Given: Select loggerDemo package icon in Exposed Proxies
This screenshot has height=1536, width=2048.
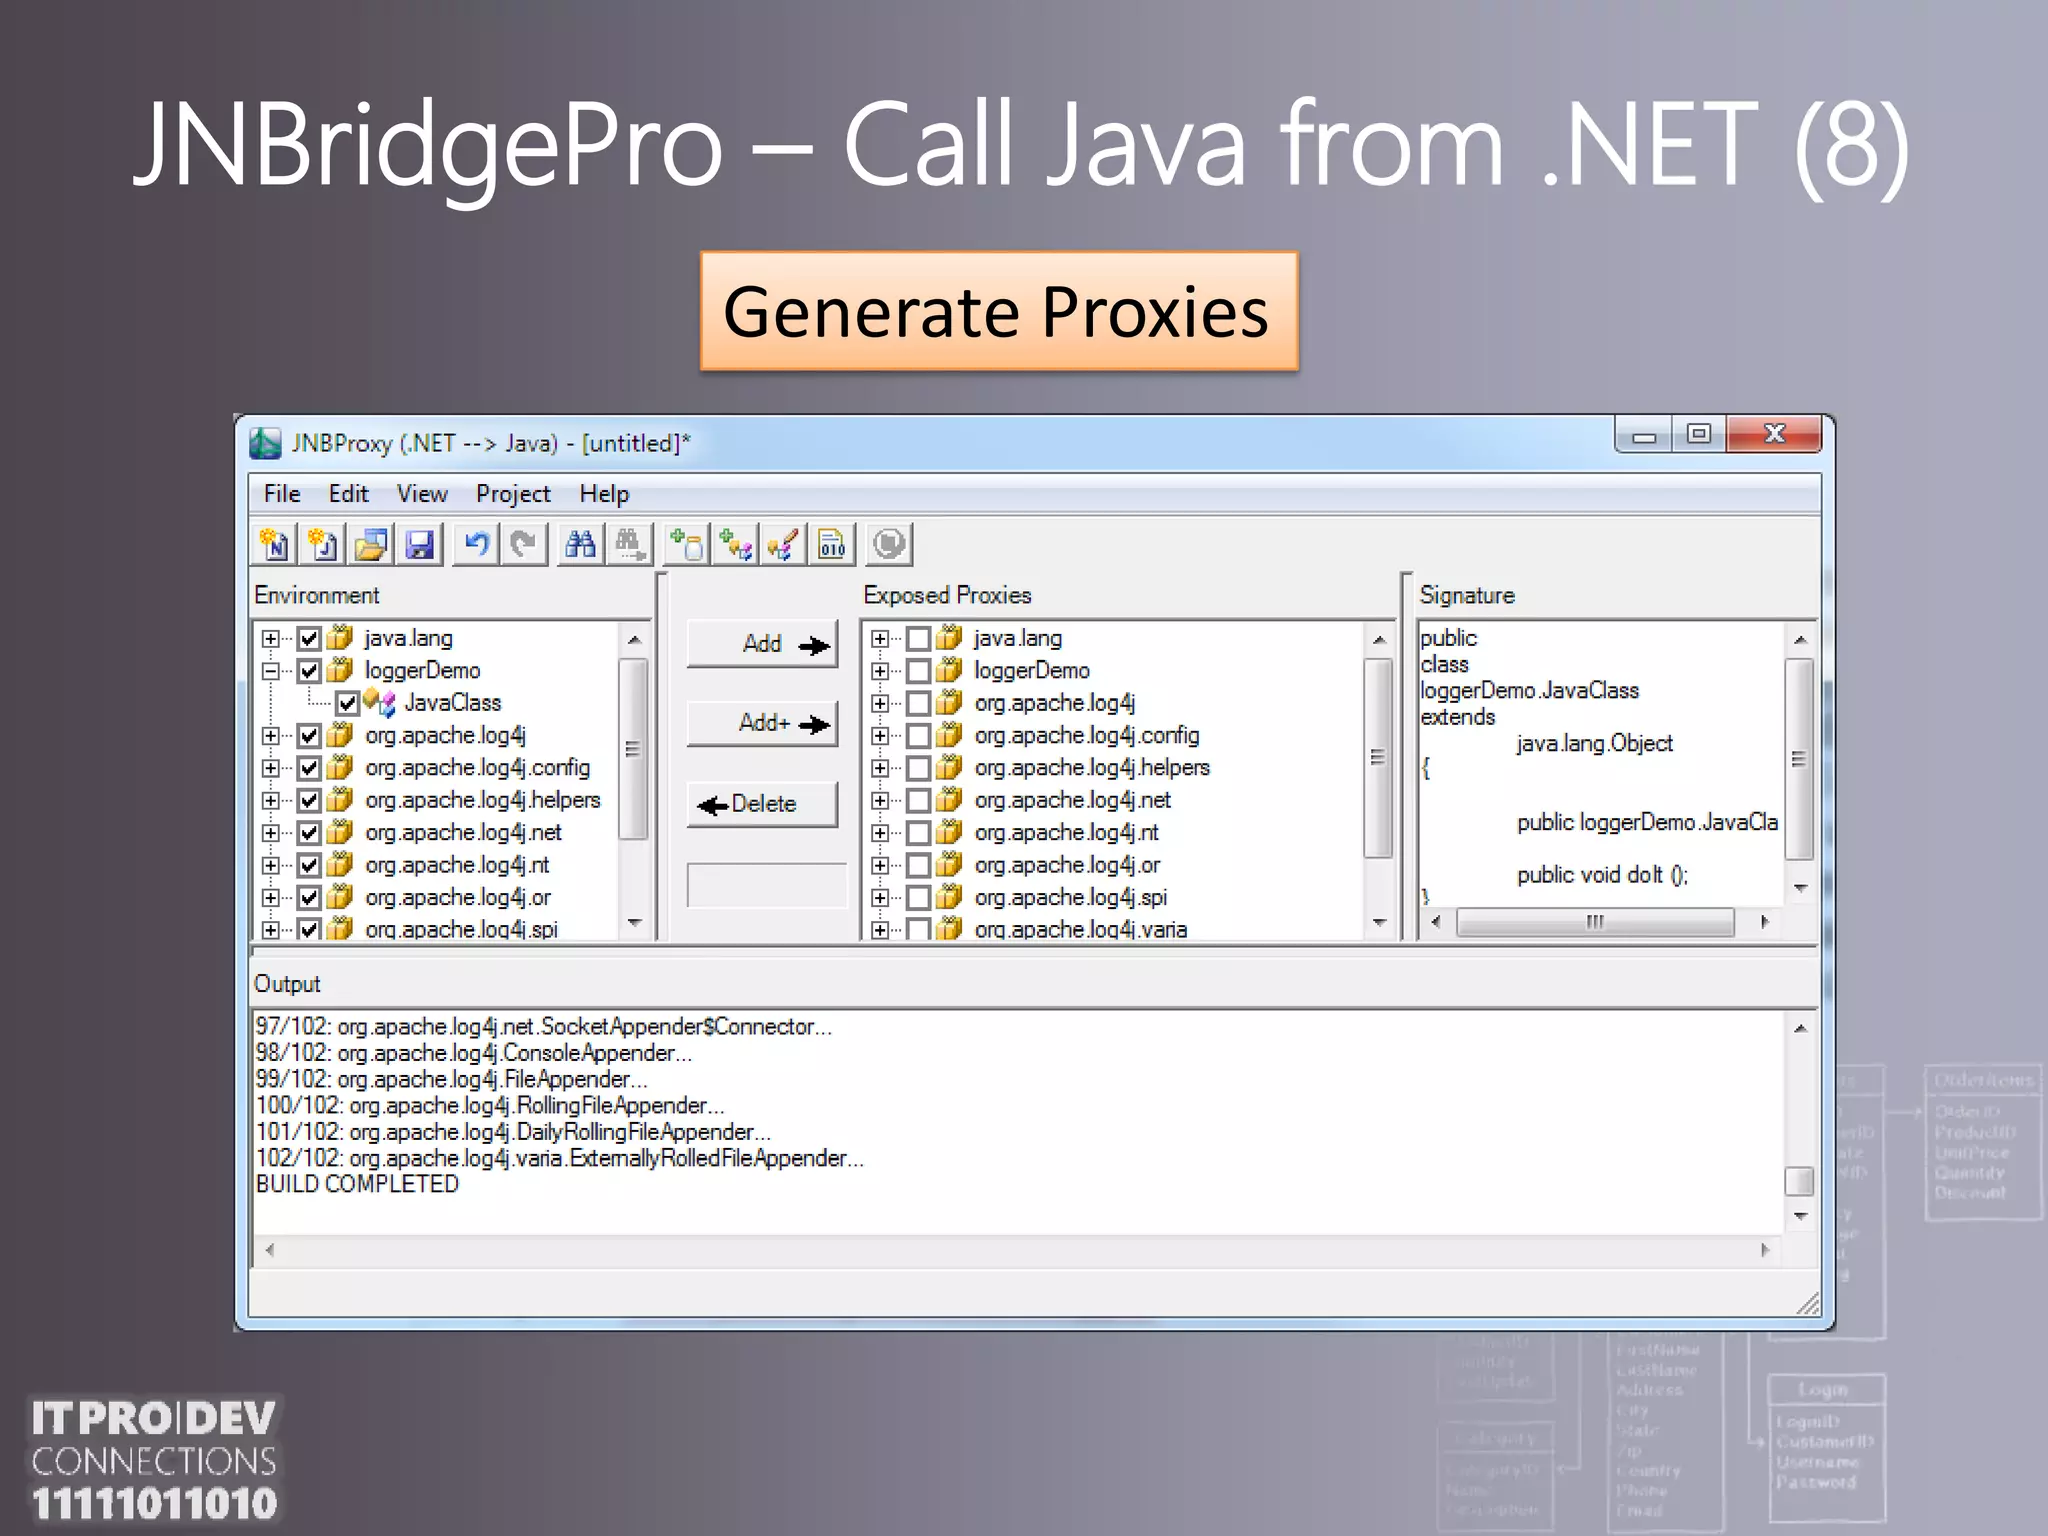Looking at the screenshot, I should point(950,669).
